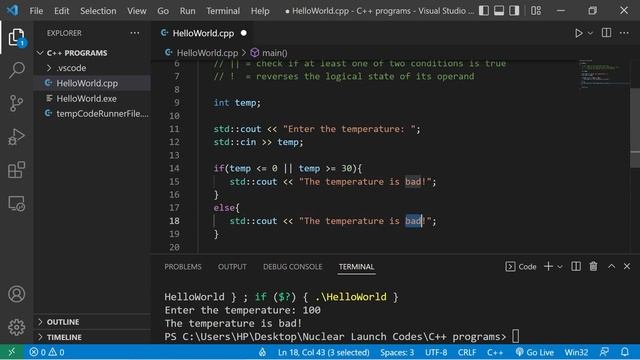Toggle the bottom panel layout
Screen dimensions: 640x360
499,11
